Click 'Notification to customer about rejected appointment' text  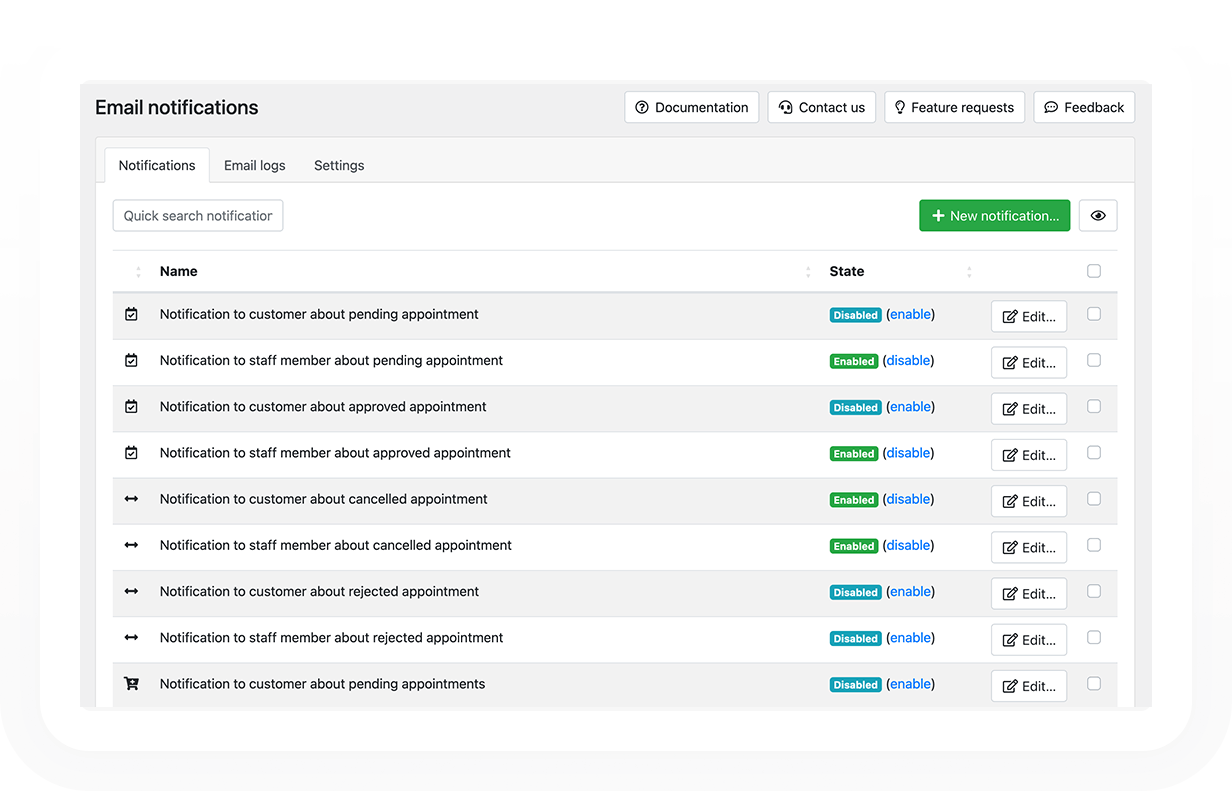pos(319,591)
